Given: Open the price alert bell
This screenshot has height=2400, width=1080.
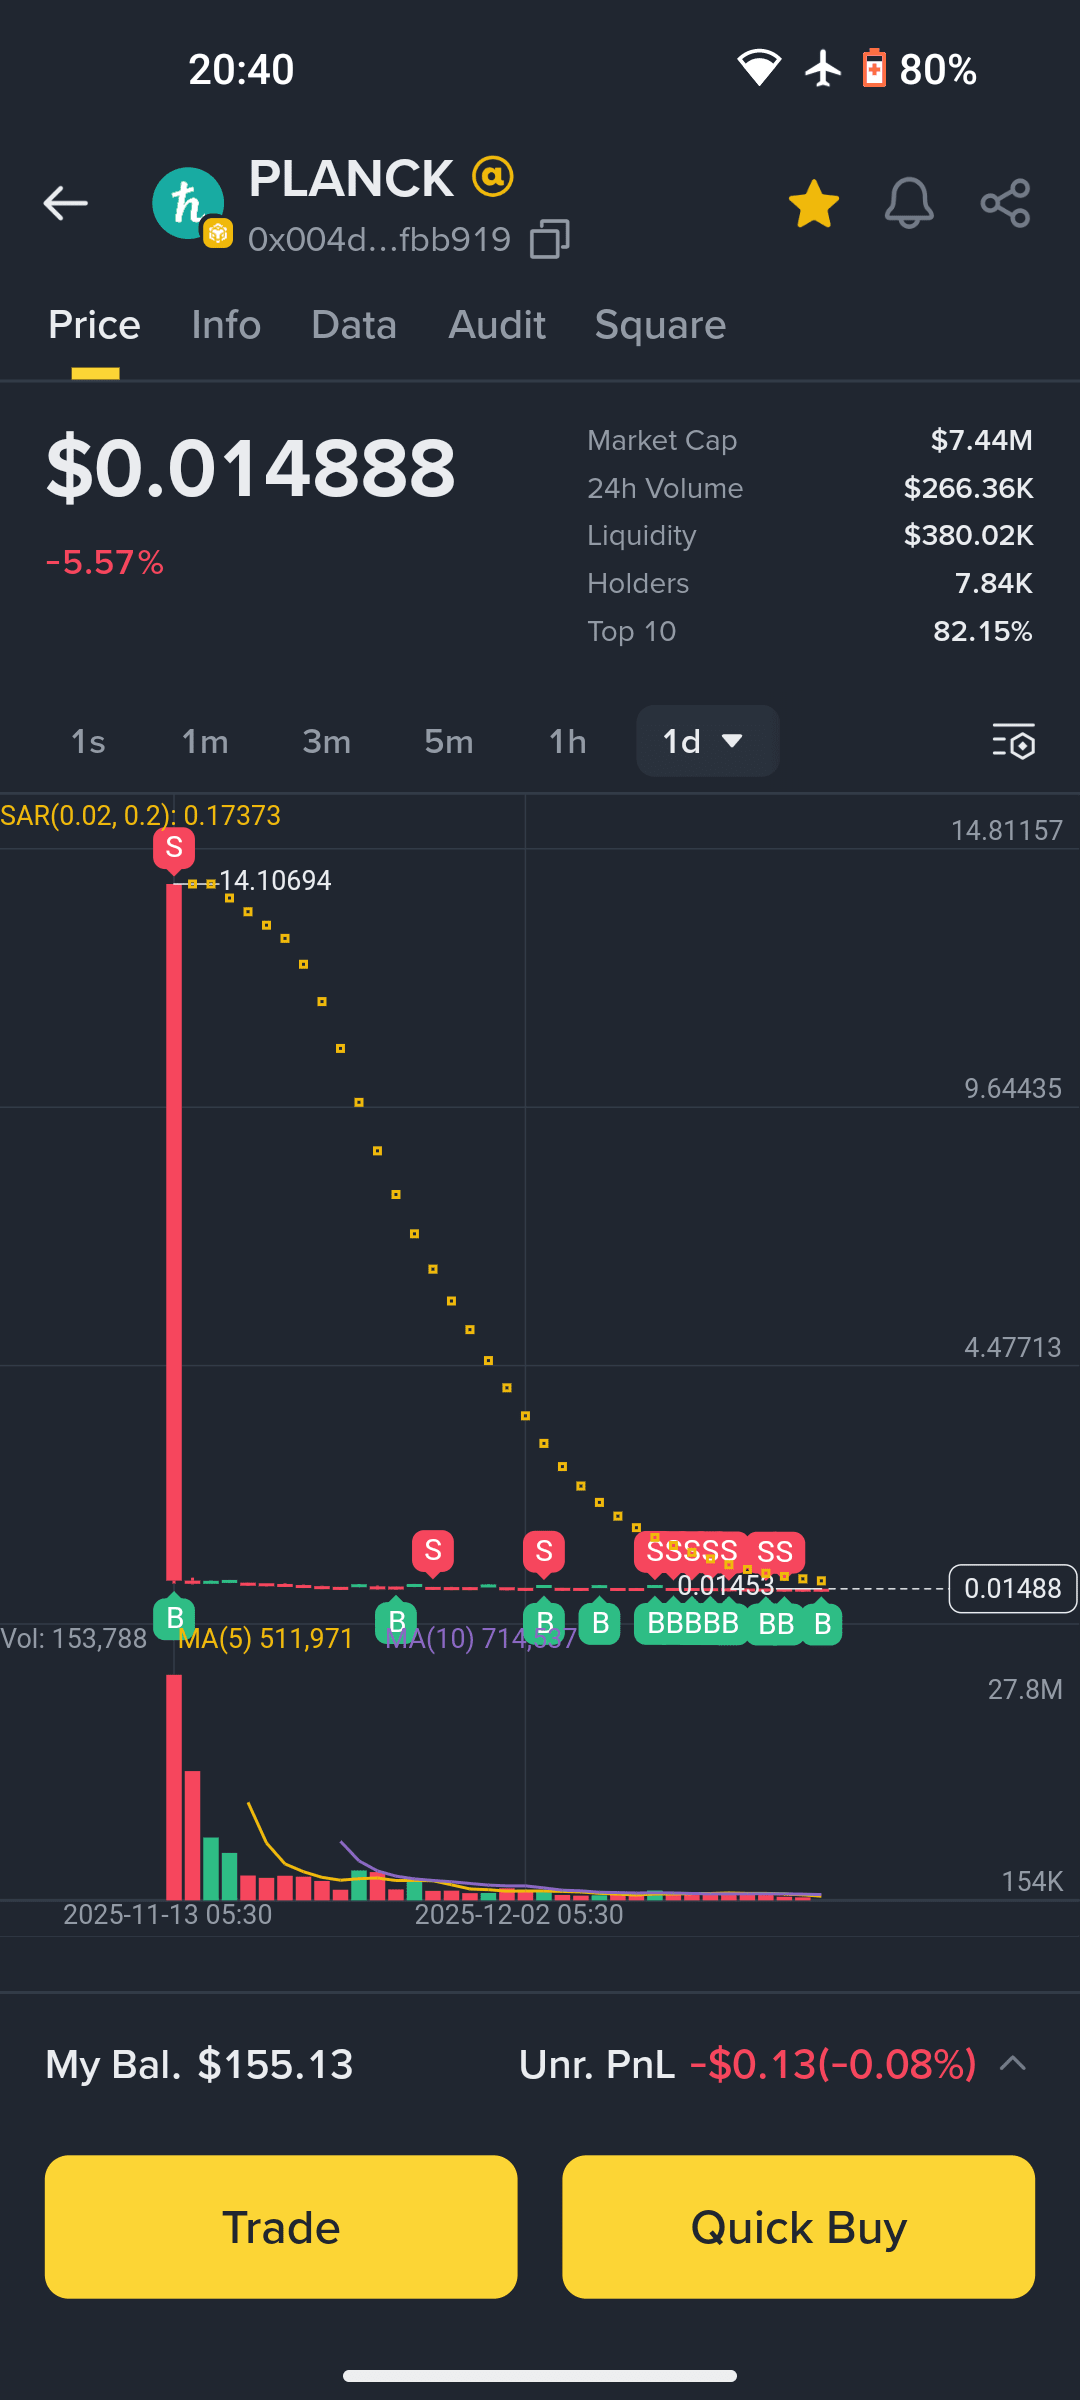Looking at the screenshot, I should pos(909,203).
